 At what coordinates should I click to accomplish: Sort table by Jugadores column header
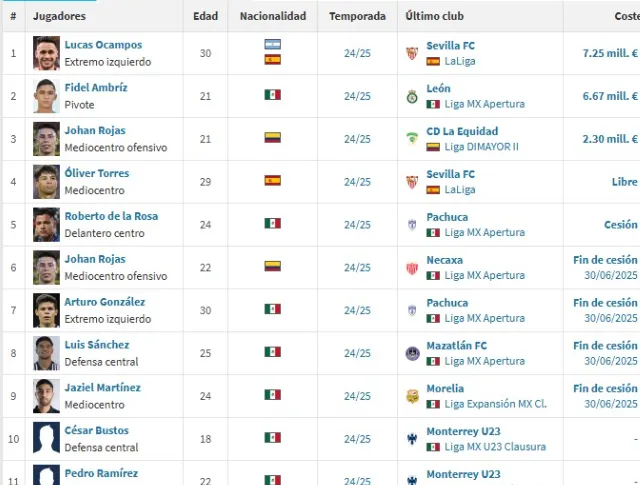59,17
